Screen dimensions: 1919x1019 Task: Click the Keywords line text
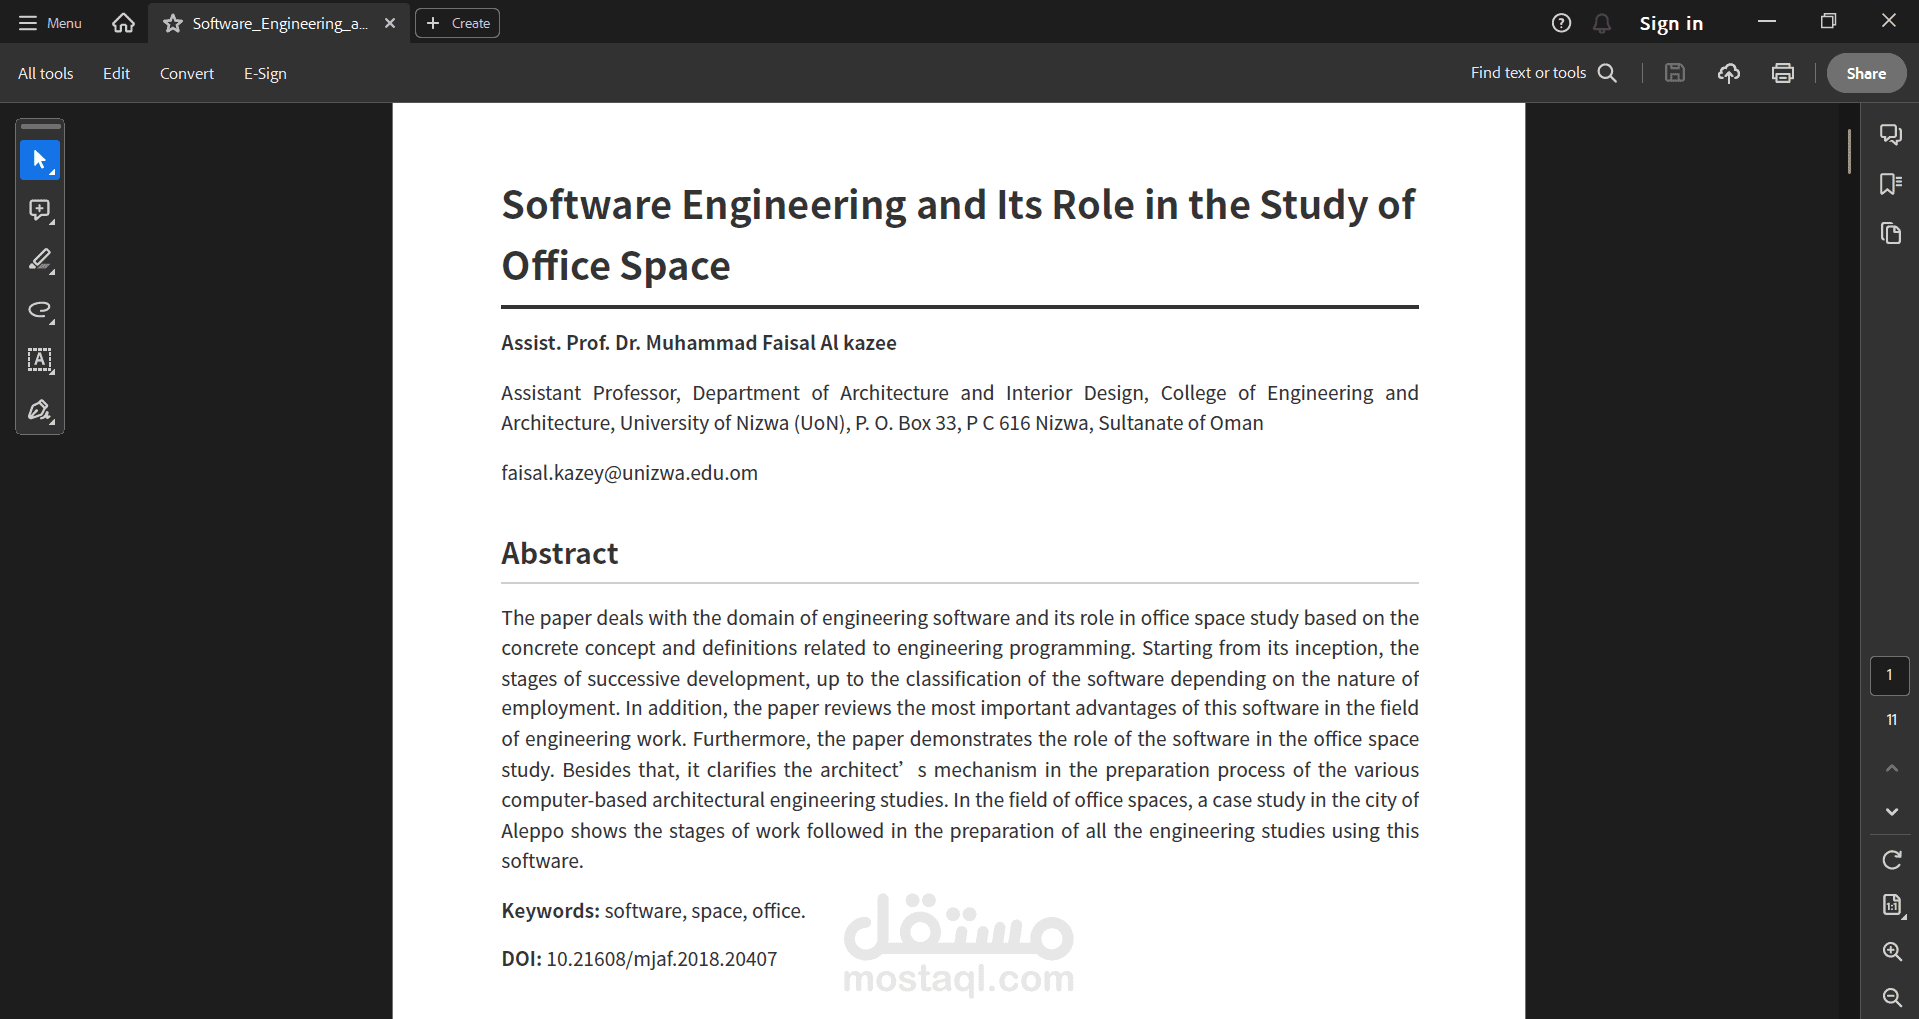(653, 911)
